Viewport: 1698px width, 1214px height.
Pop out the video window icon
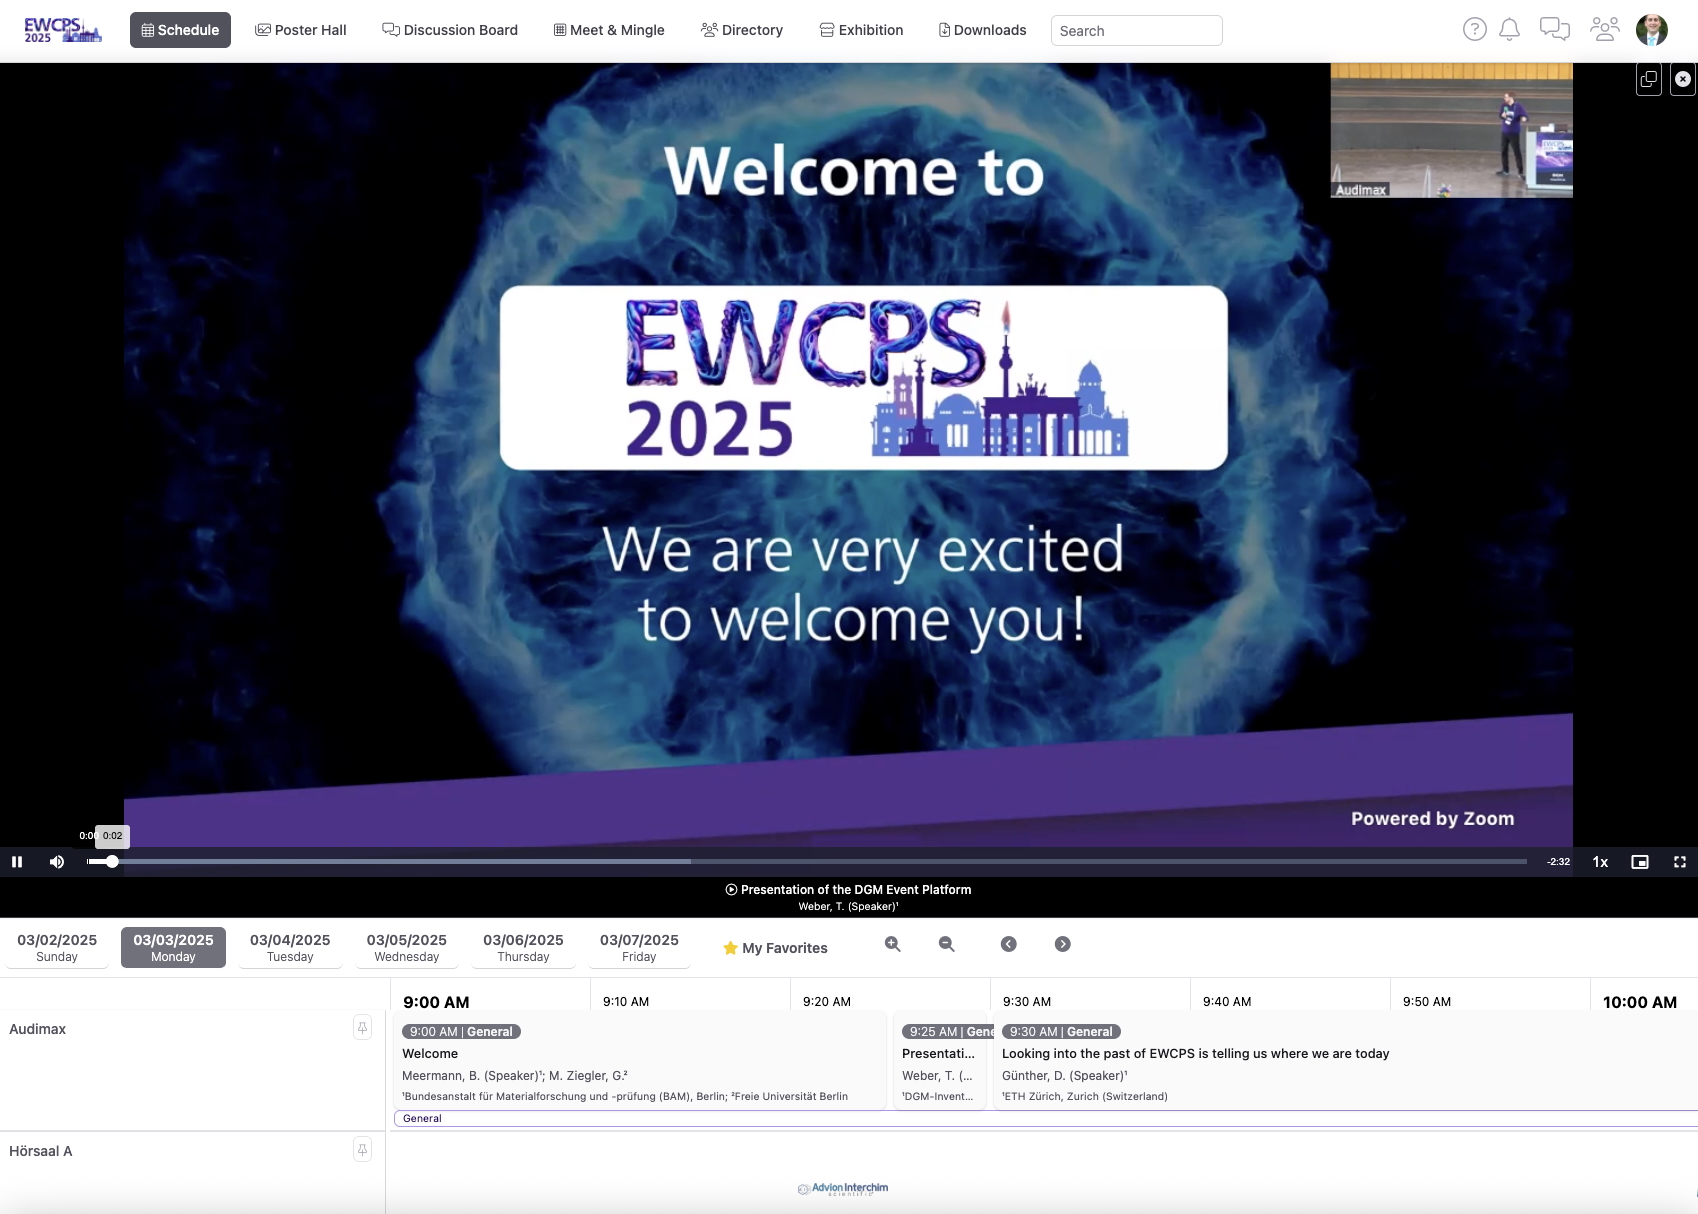(x=1649, y=79)
